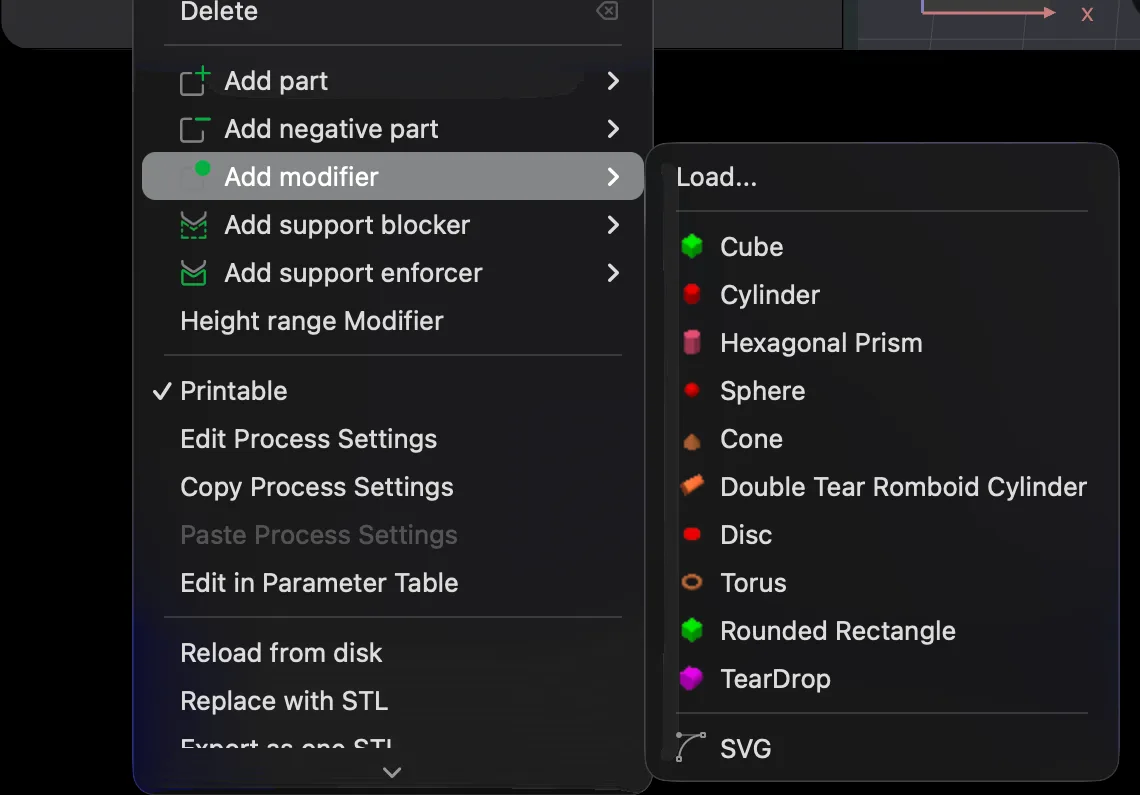Choose the SVG modifier label
This screenshot has width=1140, height=795.
tap(745, 748)
